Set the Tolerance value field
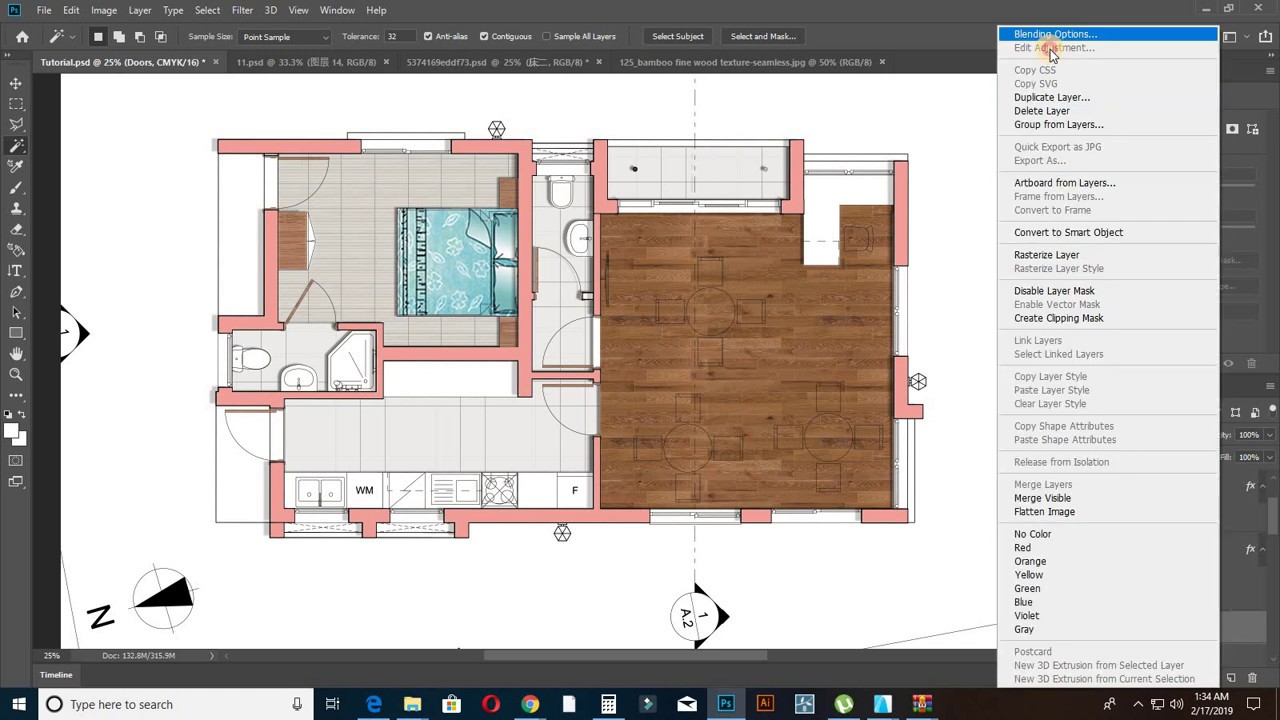1280x720 pixels. click(x=402, y=37)
